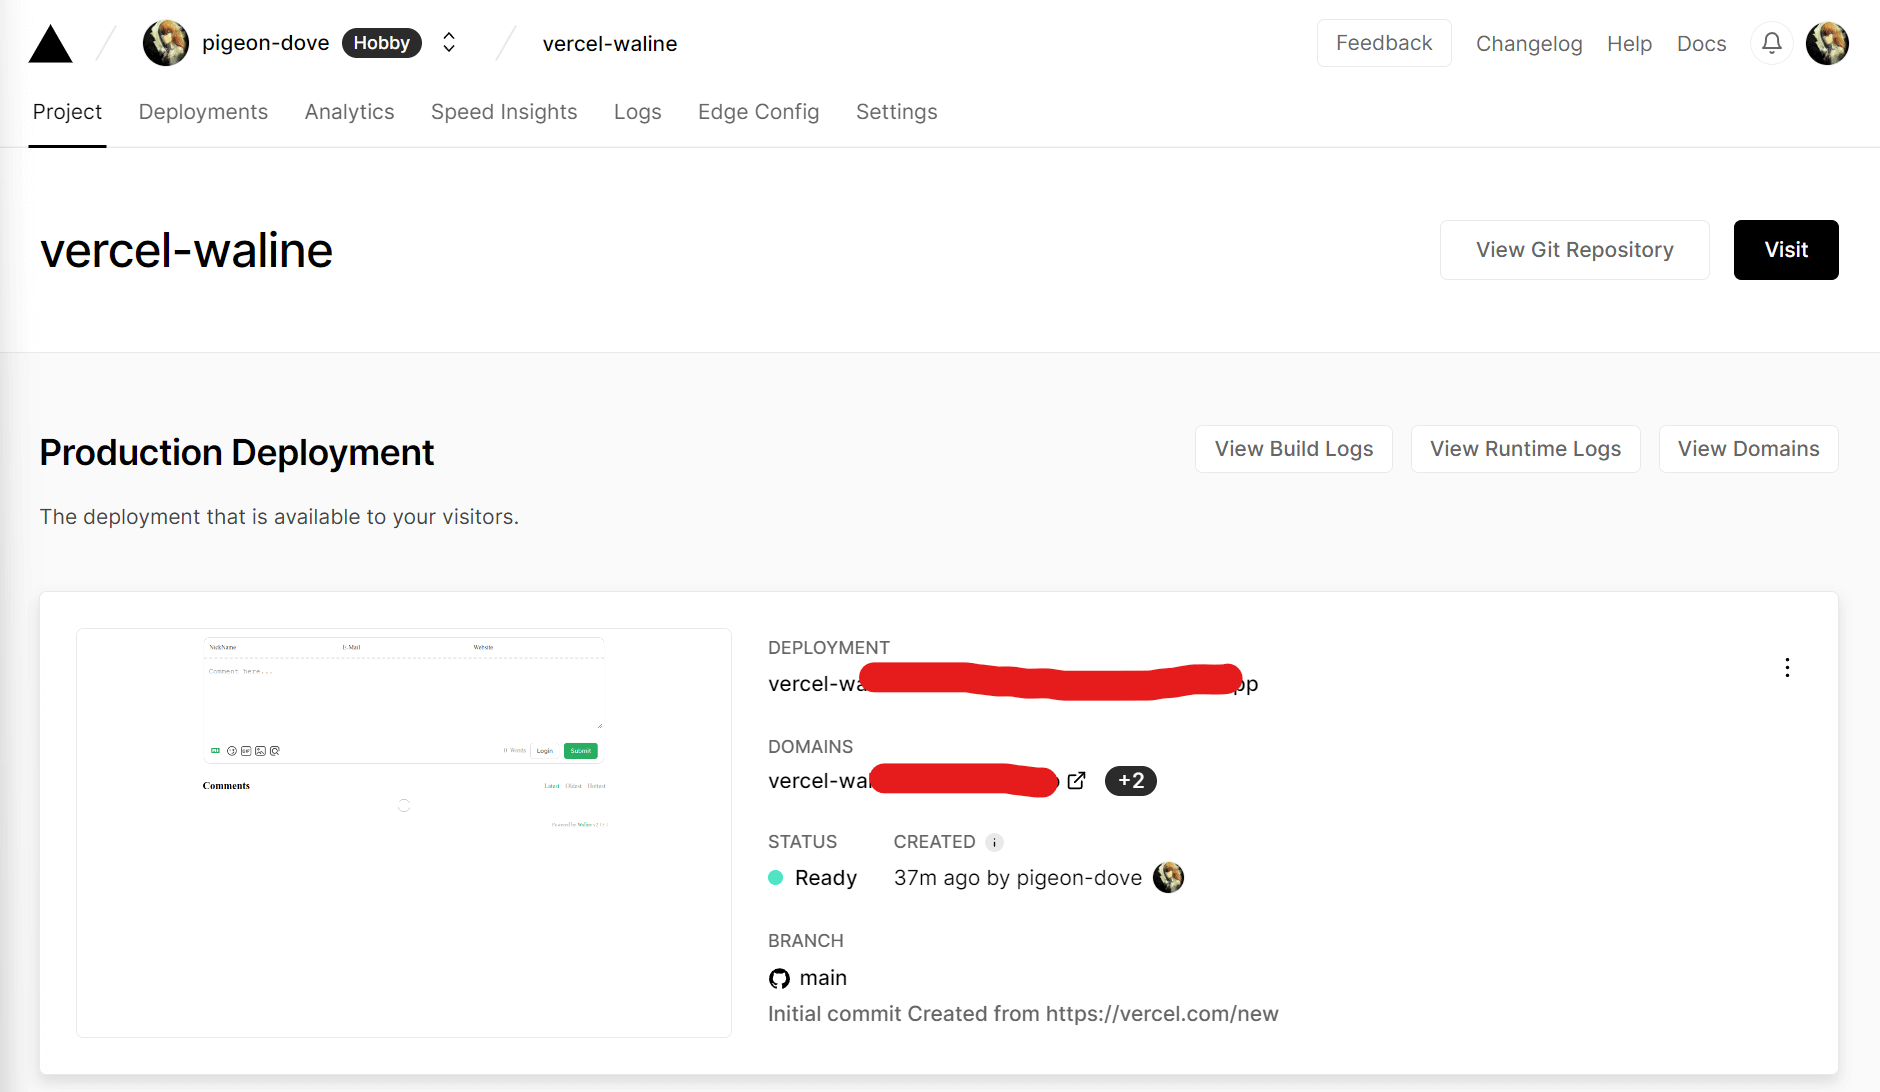Click the GitHub icon beside main branch
1880x1092 pixels.
779,978
